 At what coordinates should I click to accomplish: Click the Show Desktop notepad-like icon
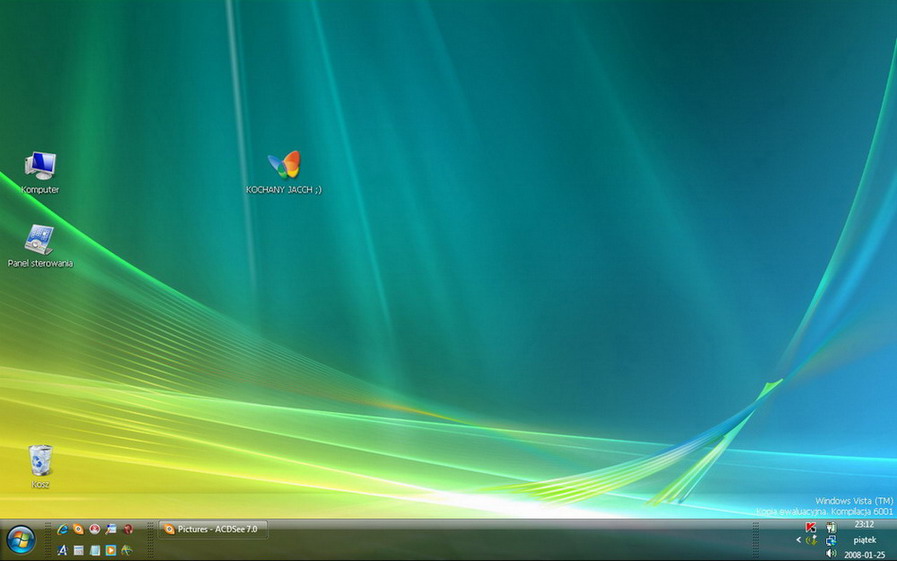point(94,550)
